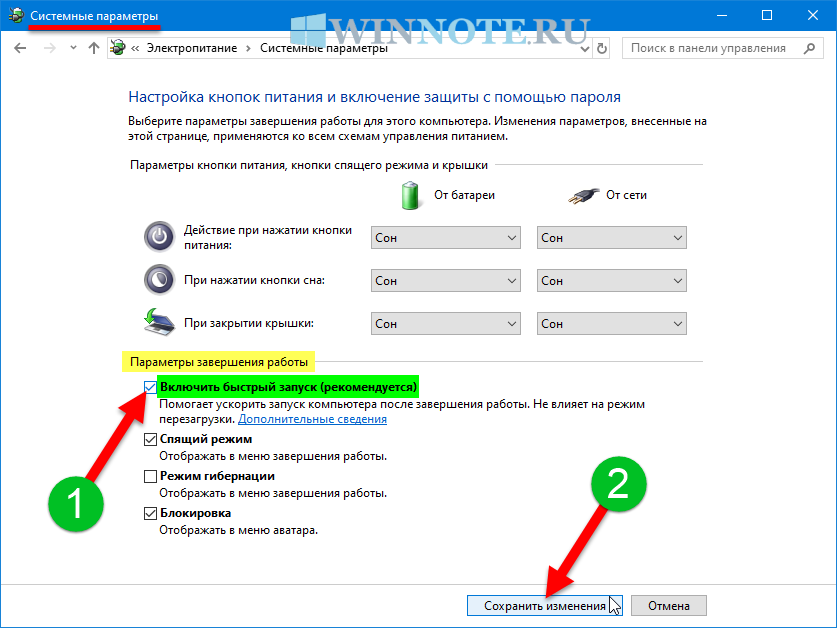Click the Спящий режим label text

pyautogui.click(x=206, y=439)
